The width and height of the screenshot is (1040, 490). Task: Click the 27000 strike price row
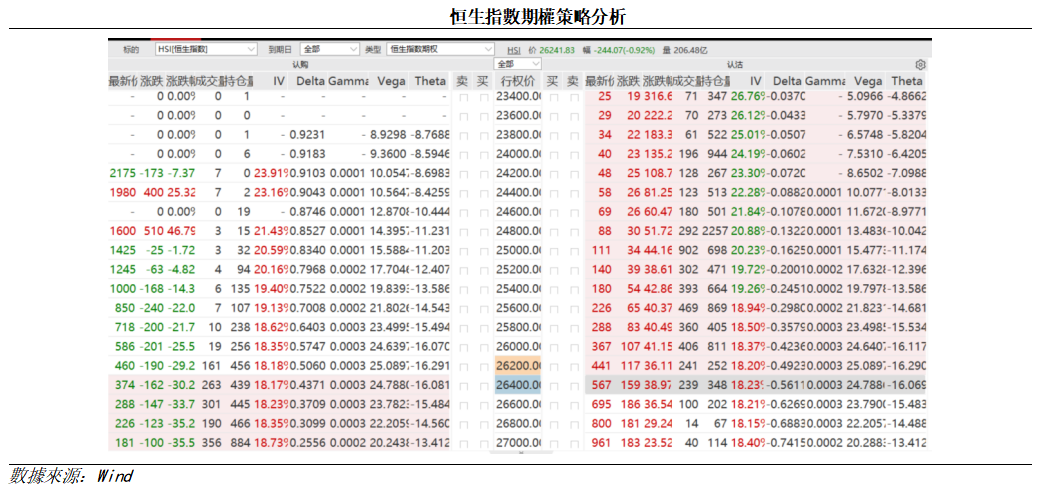pyautogui.click(x=519, y=443)
